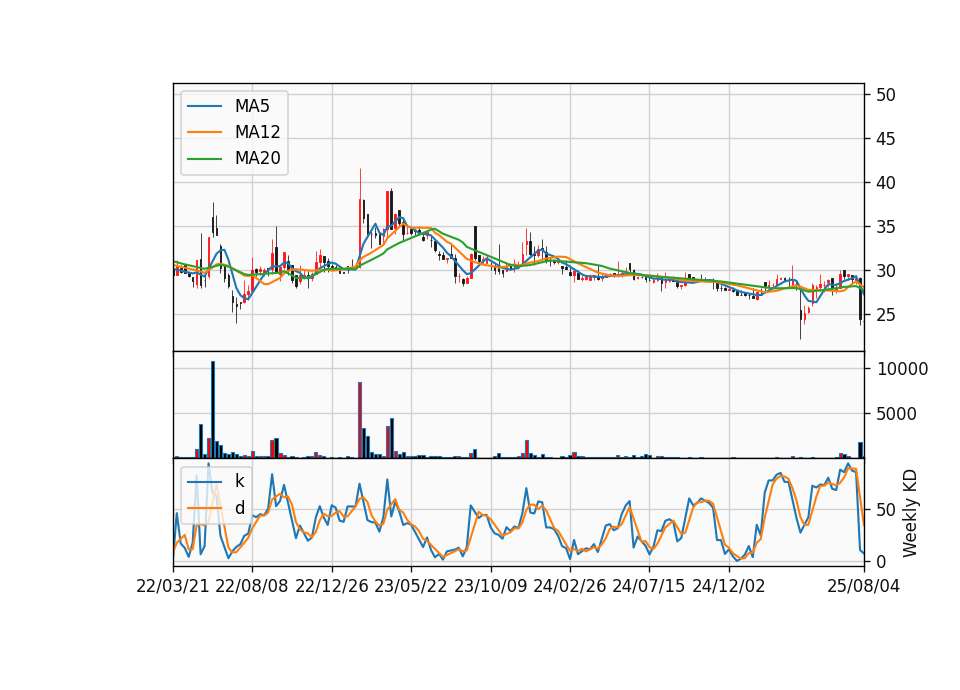Click the price axis value 50
960x690 pixels.
(x=886, y=95)
